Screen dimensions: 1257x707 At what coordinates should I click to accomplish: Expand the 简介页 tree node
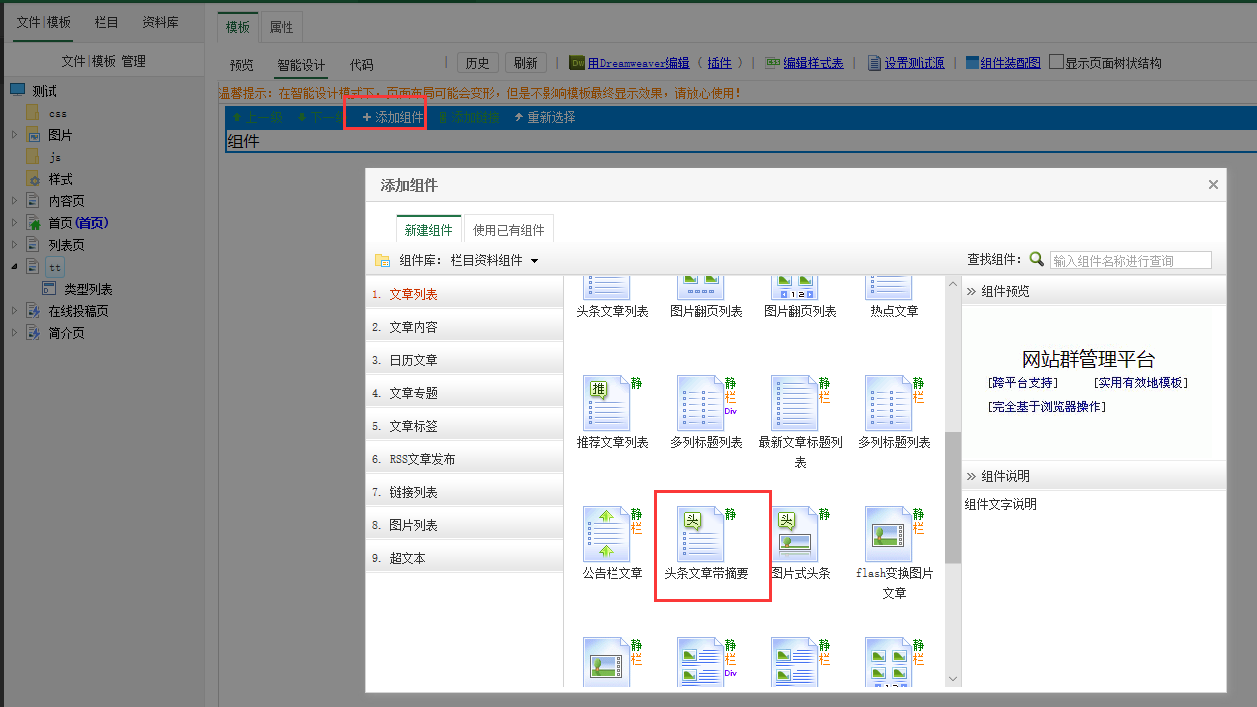[14, 333]
